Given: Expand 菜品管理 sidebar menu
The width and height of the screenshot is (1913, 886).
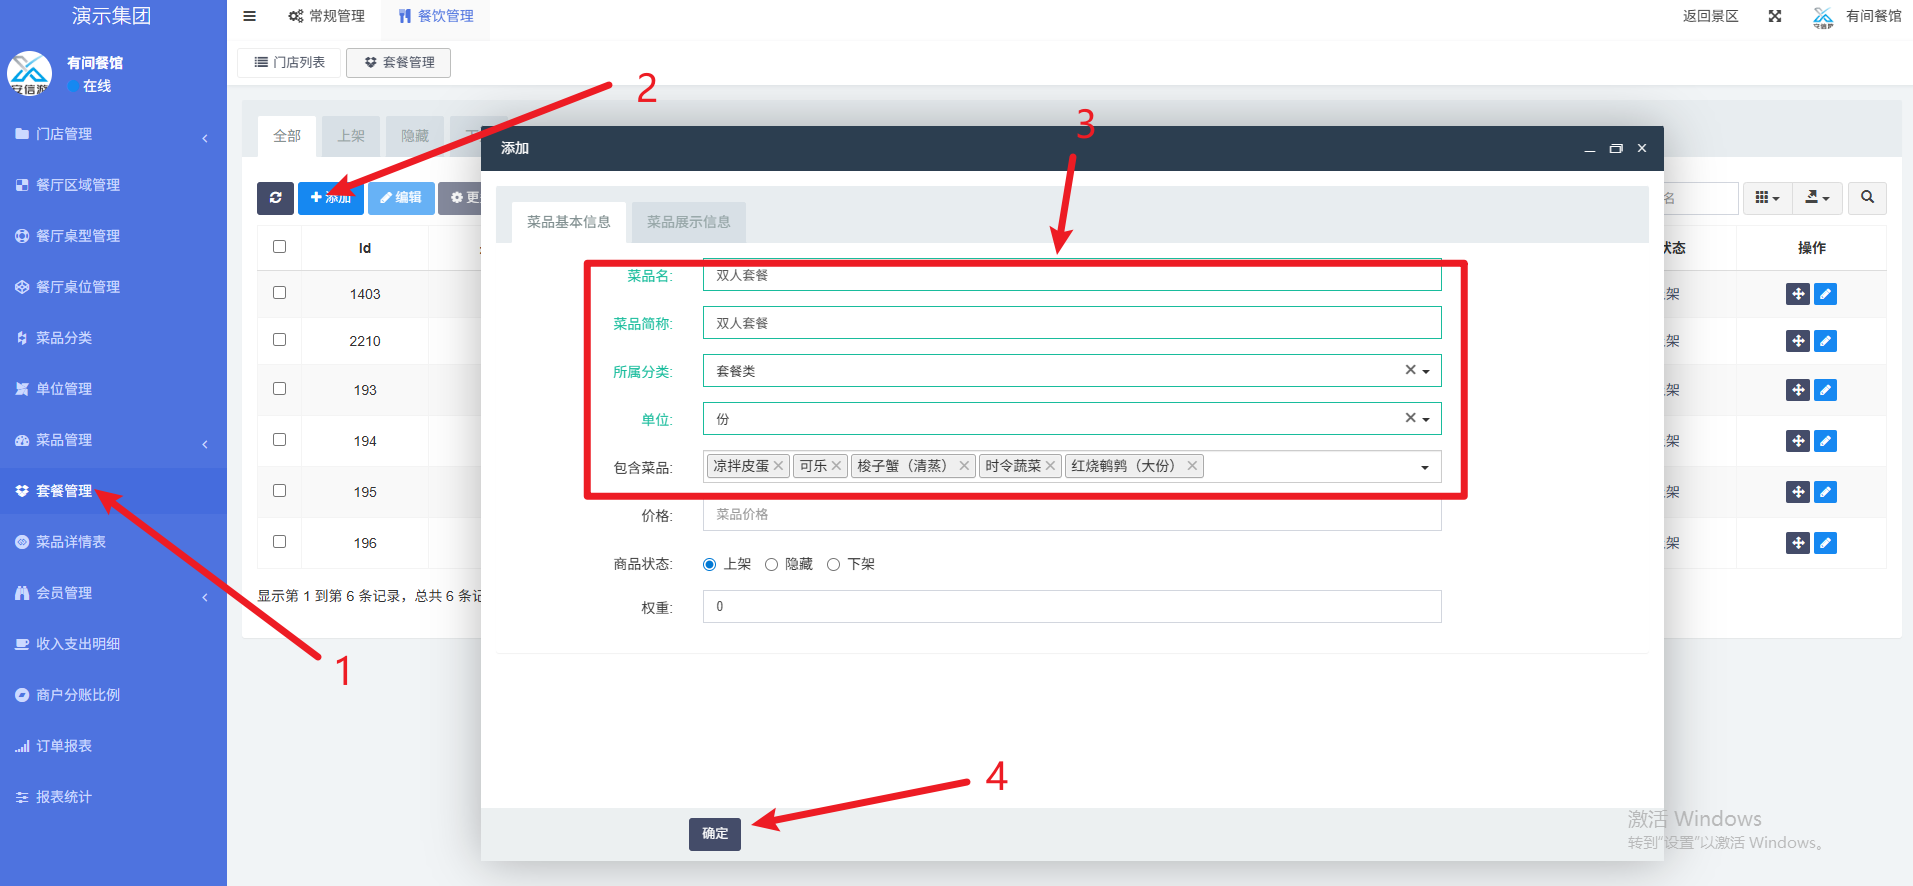Looking at the screenshot, I should point(113,440).
